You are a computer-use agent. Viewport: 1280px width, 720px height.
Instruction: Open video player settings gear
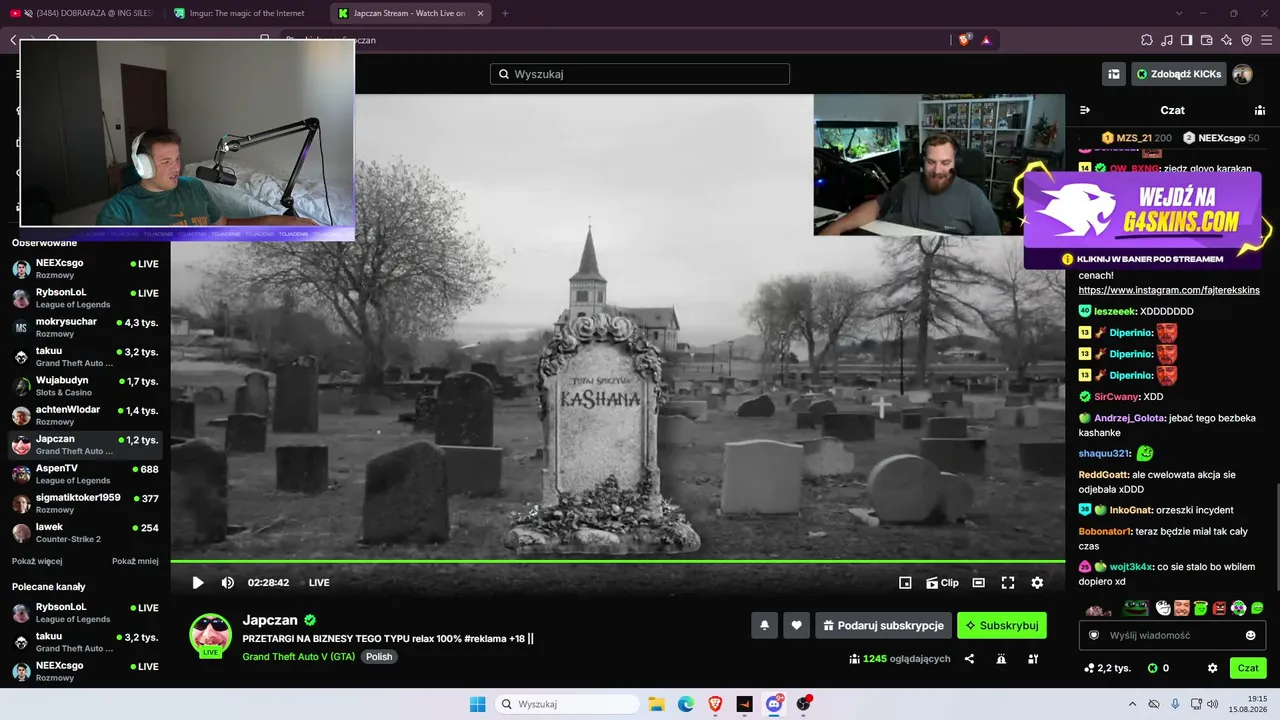(1037, 583)
